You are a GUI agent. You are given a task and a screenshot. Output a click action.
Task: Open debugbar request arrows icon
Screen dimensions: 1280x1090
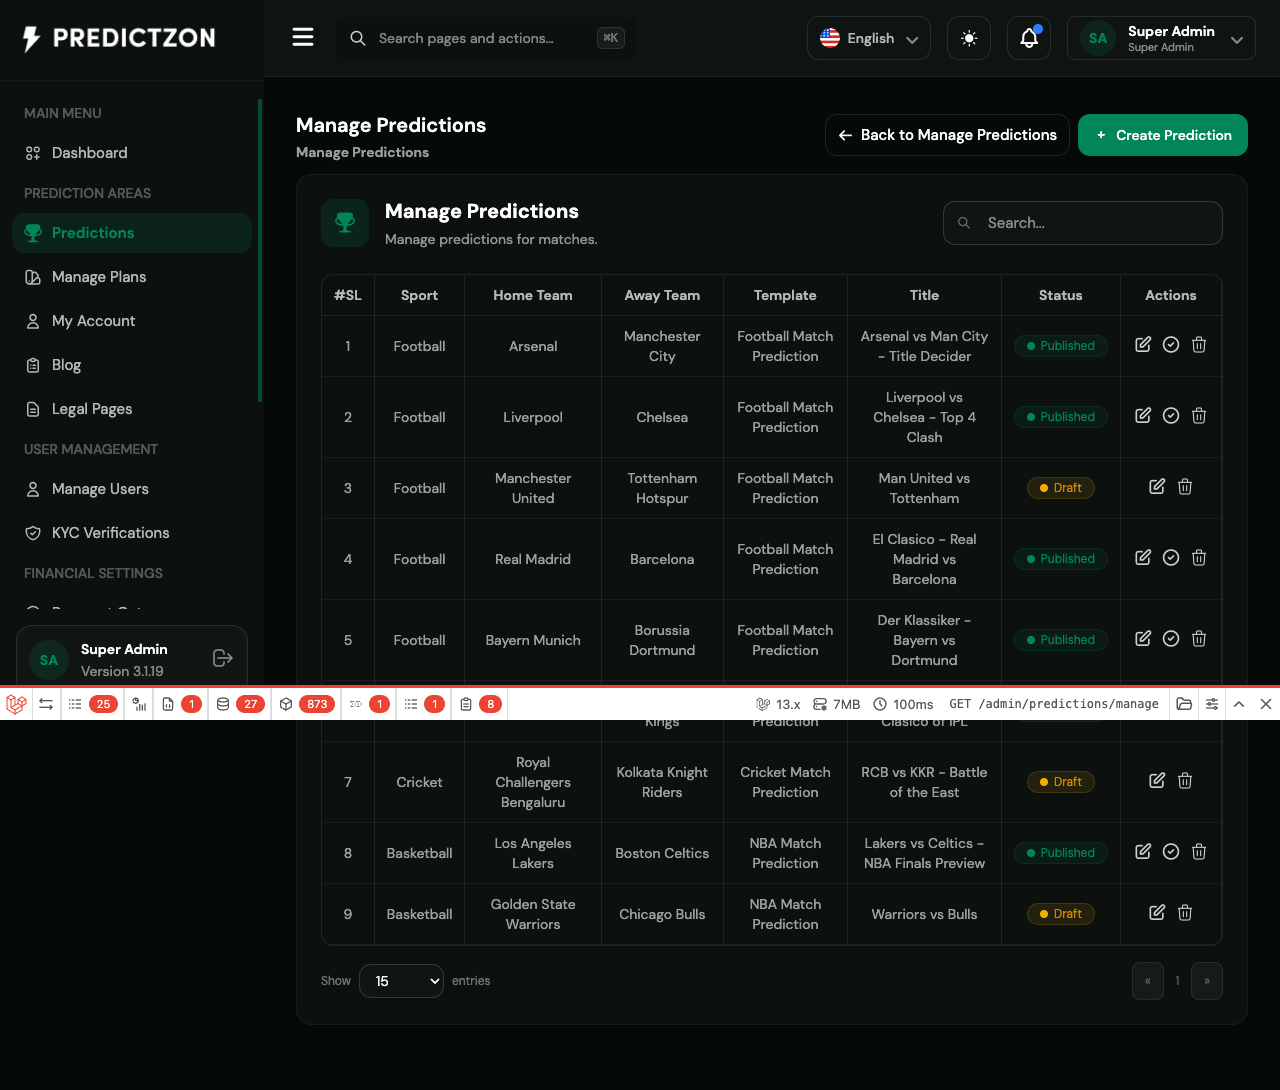tap(46, 704)
